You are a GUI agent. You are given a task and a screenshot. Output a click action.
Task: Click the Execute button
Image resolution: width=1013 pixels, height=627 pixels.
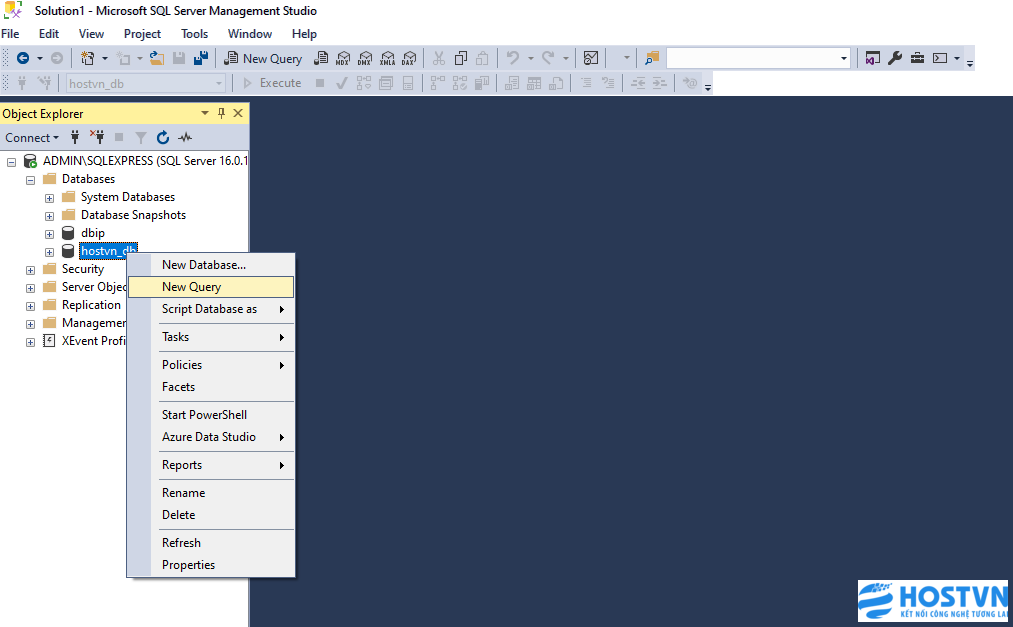tap(271, 83)
